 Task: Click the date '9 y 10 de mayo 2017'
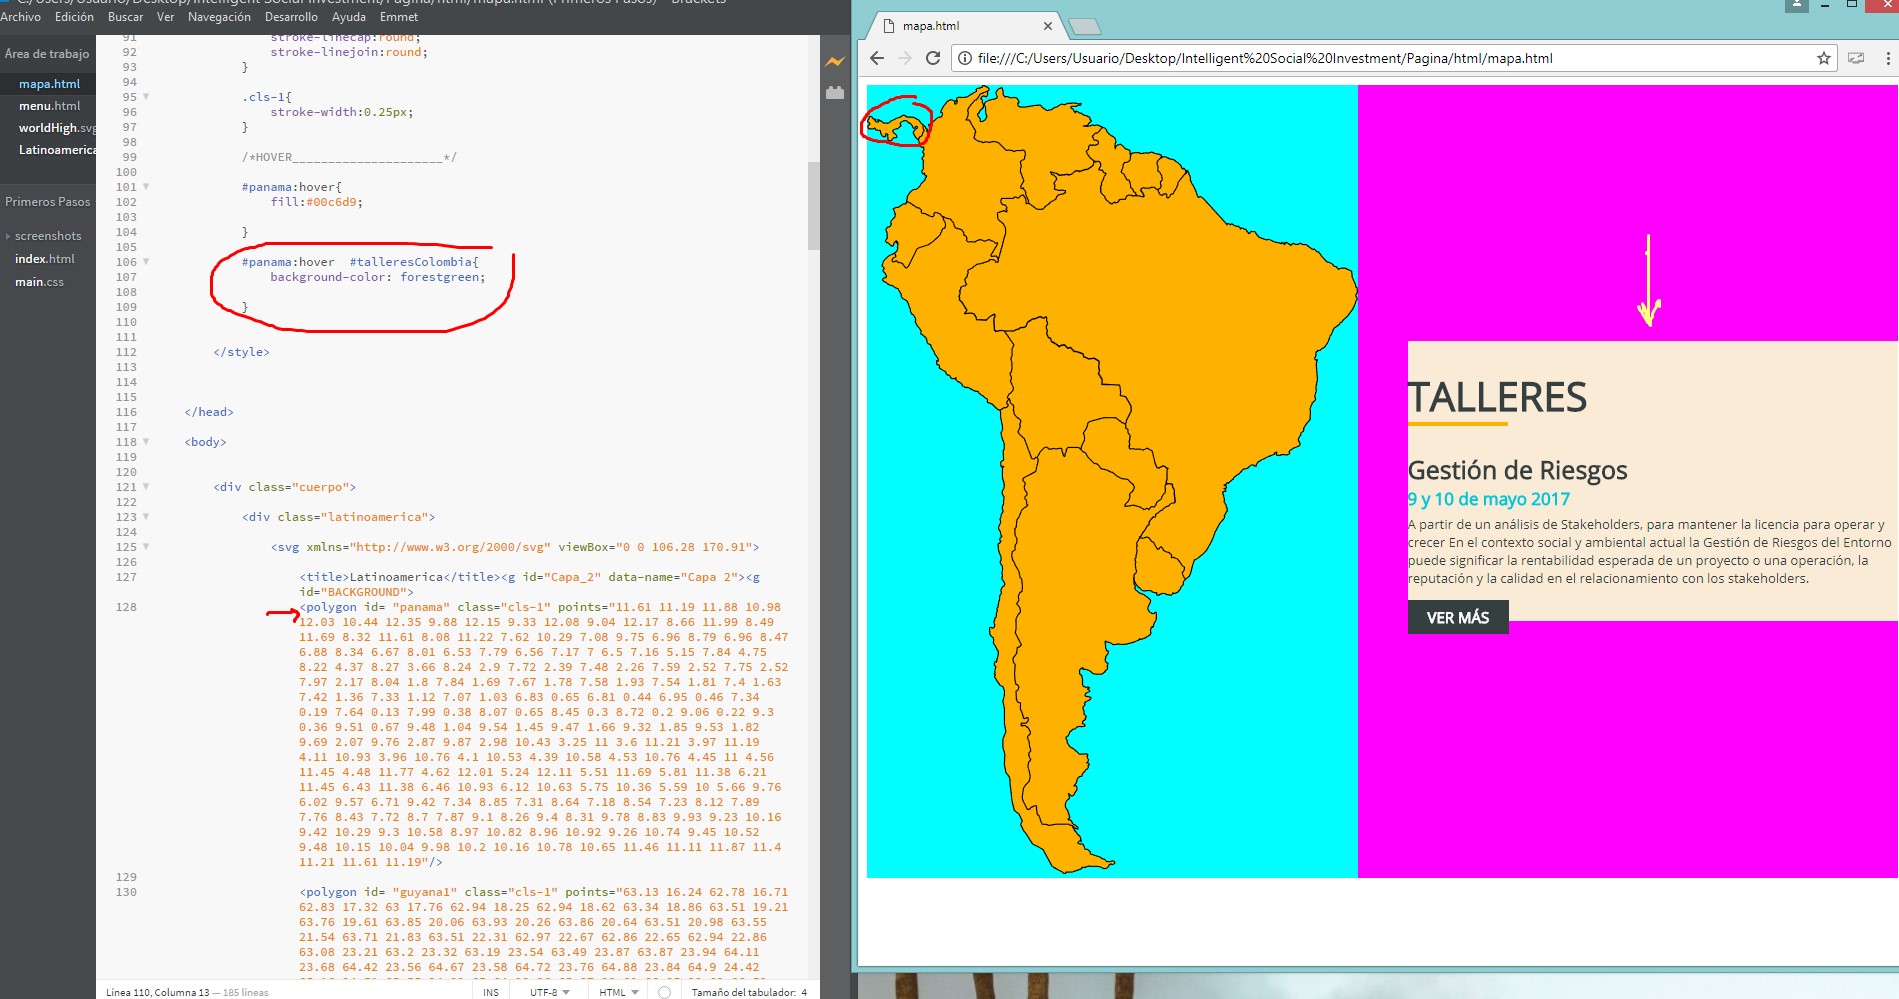[x=1489, y=499]
